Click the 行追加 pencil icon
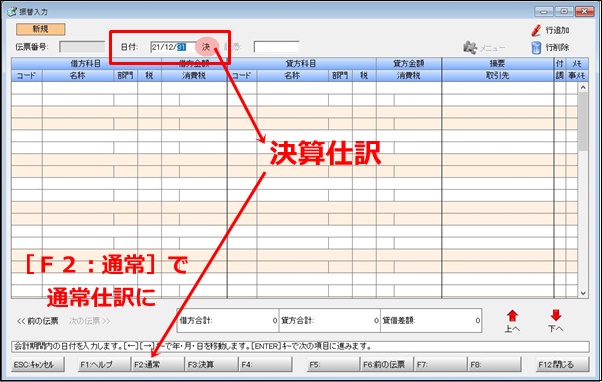 [536, 30]
